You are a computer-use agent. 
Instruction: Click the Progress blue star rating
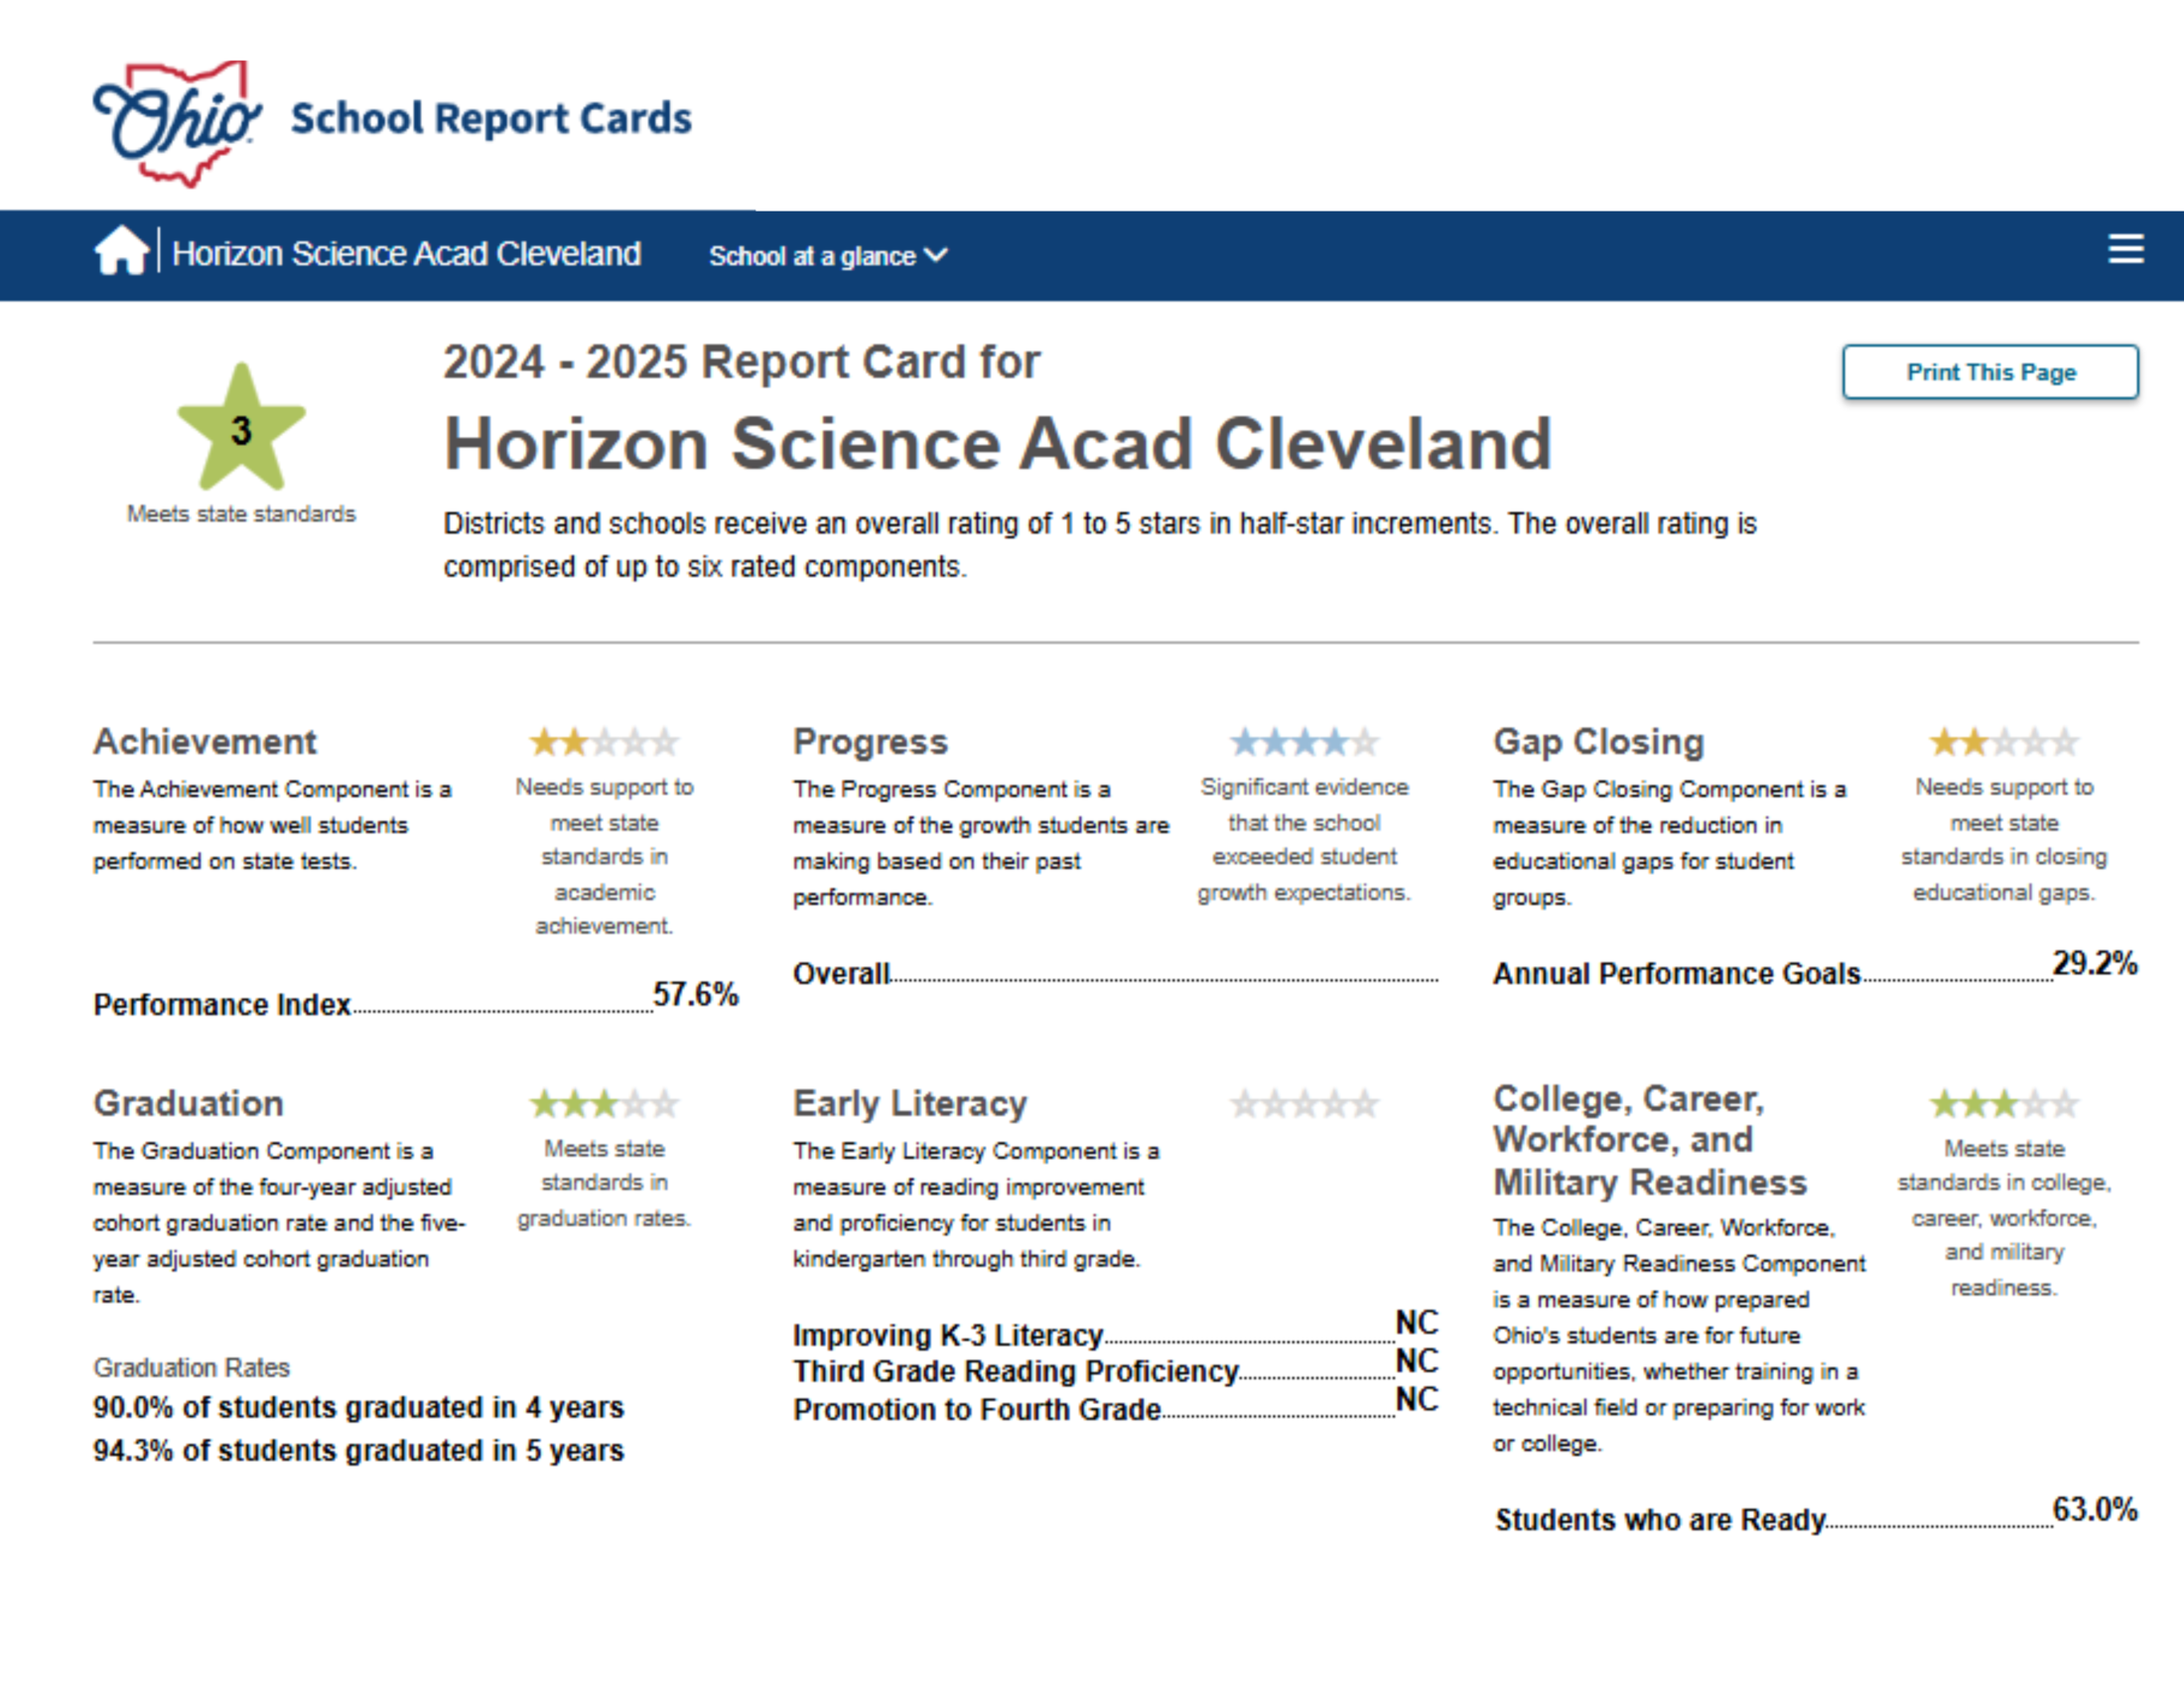coord(1304,742)
